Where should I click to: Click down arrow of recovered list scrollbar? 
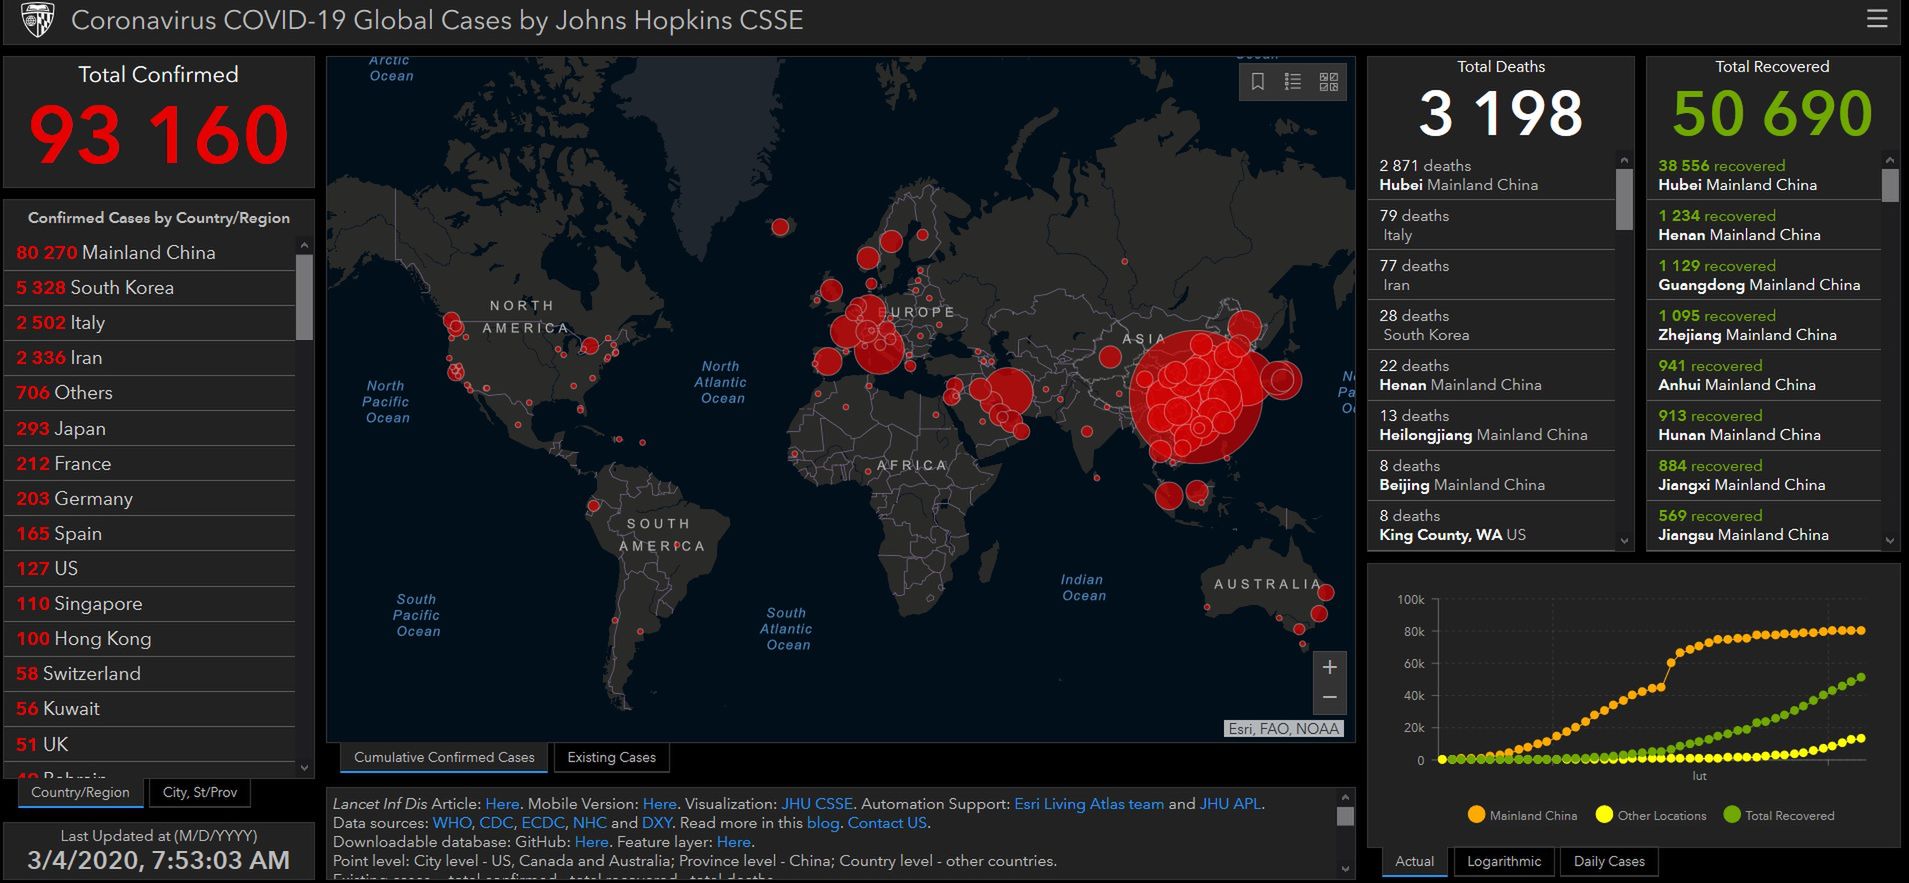1889,541
